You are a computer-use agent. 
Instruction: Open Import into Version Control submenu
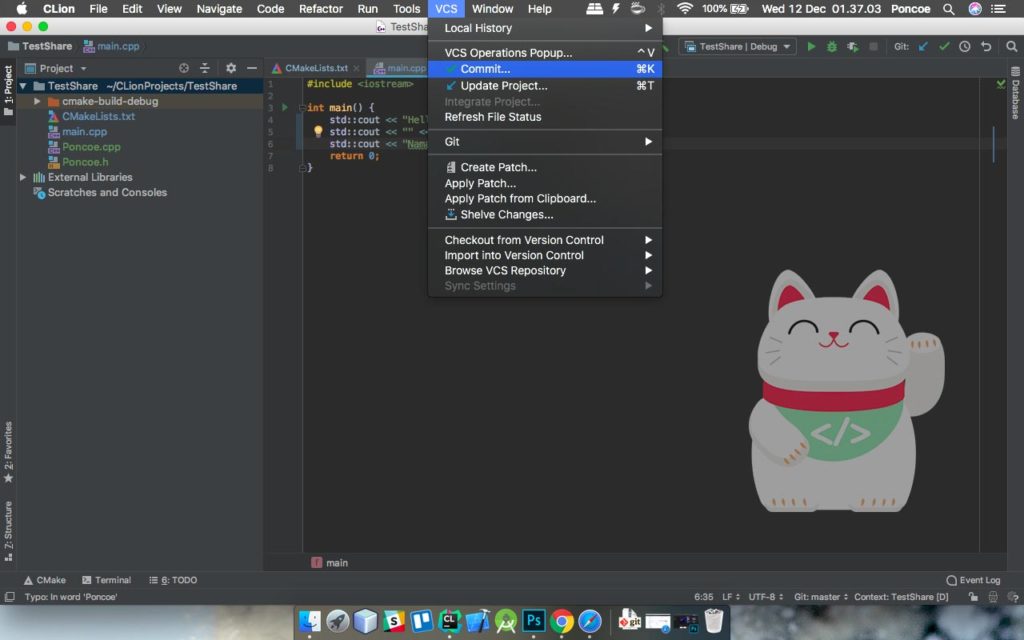pos(545,255)
